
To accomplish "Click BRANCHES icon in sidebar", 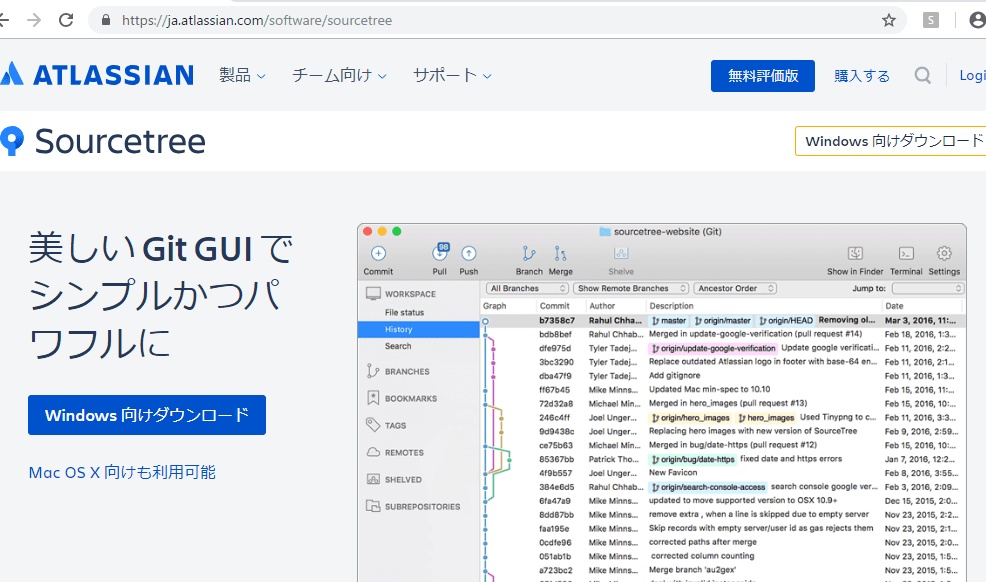I will 373,371.
